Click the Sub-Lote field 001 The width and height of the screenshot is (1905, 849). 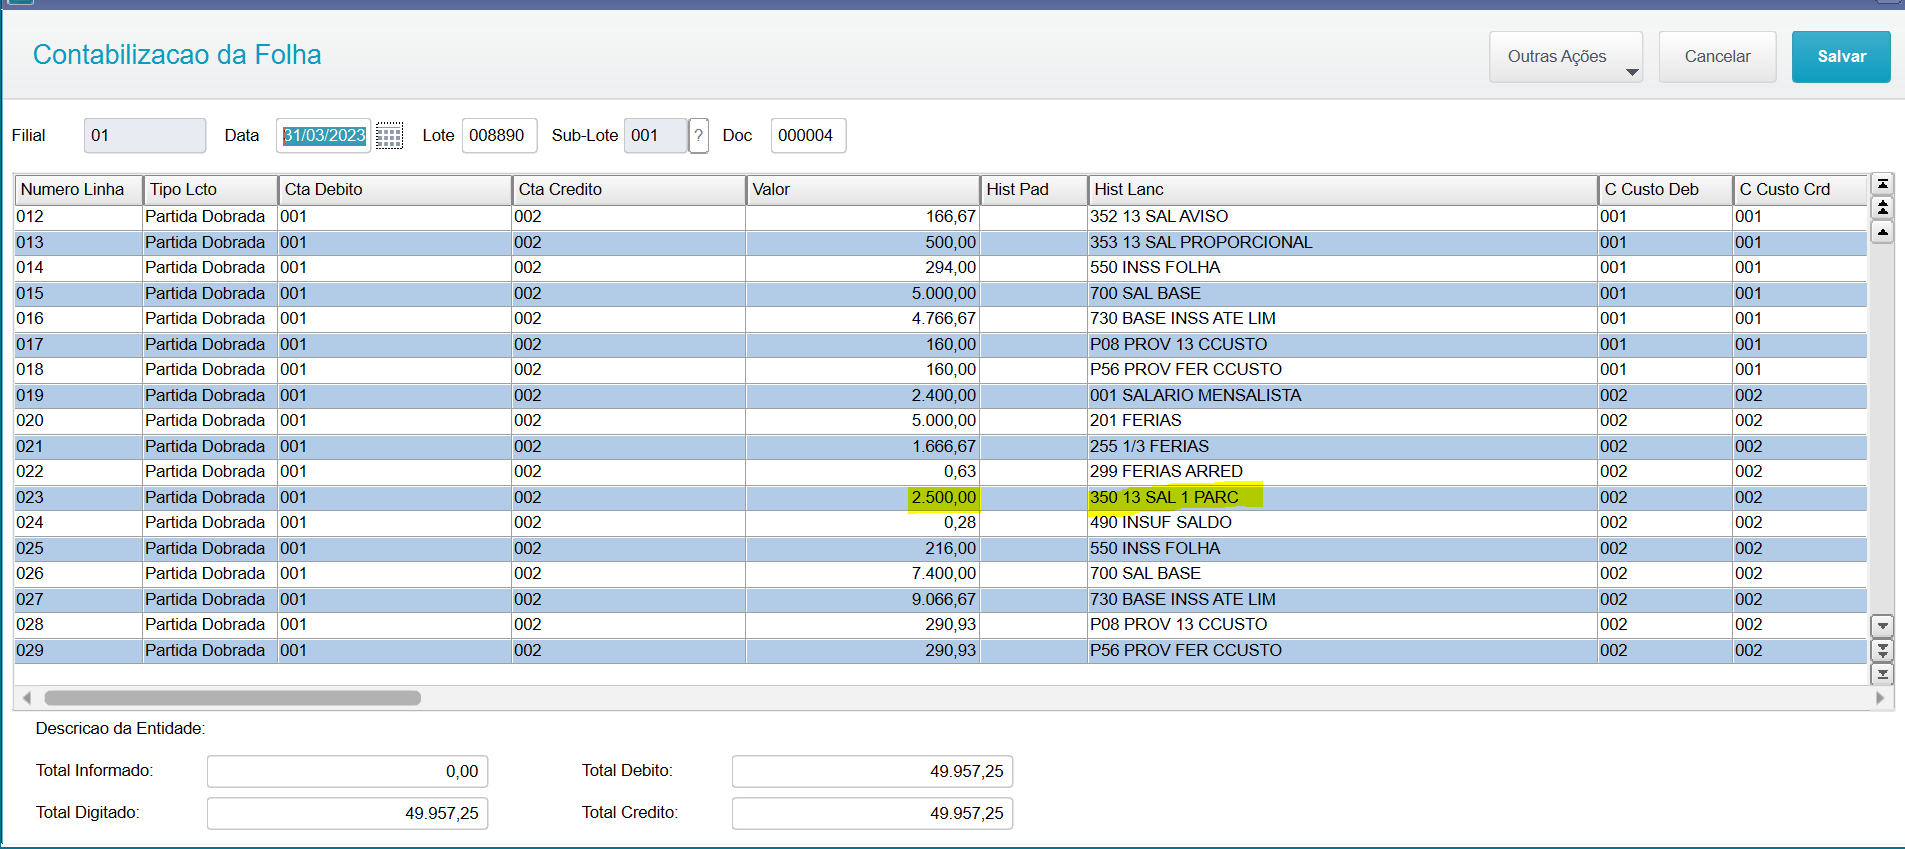point(656,136)
